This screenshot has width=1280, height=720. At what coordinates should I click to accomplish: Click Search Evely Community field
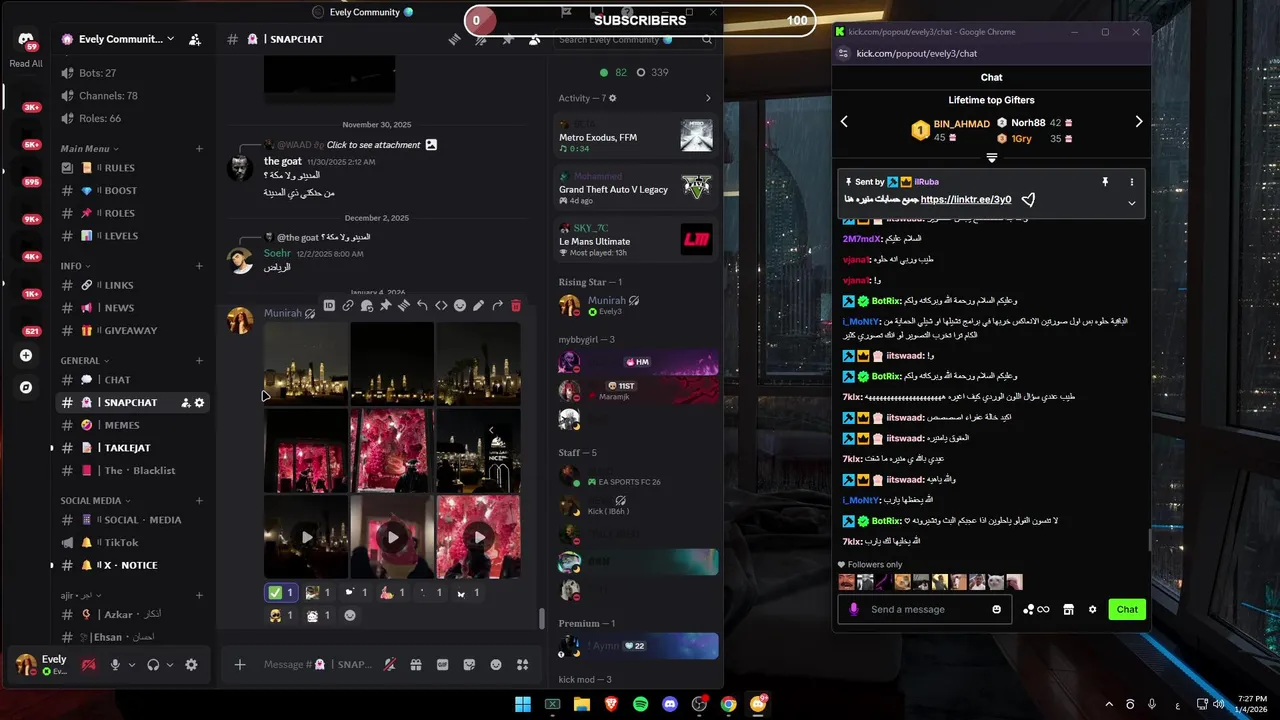click(636, 40)
